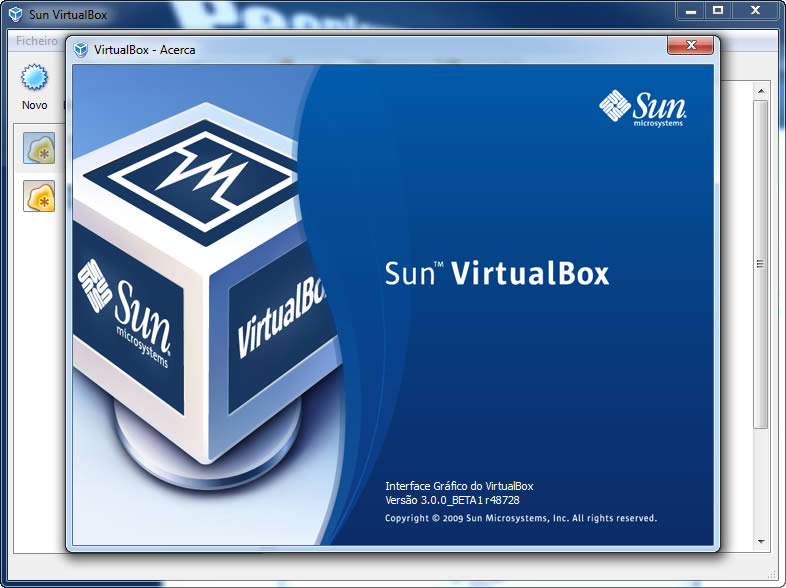Click the 'Interface Gráfico do VirtualBox' text

pyautogui.click(x=459, y=486)
